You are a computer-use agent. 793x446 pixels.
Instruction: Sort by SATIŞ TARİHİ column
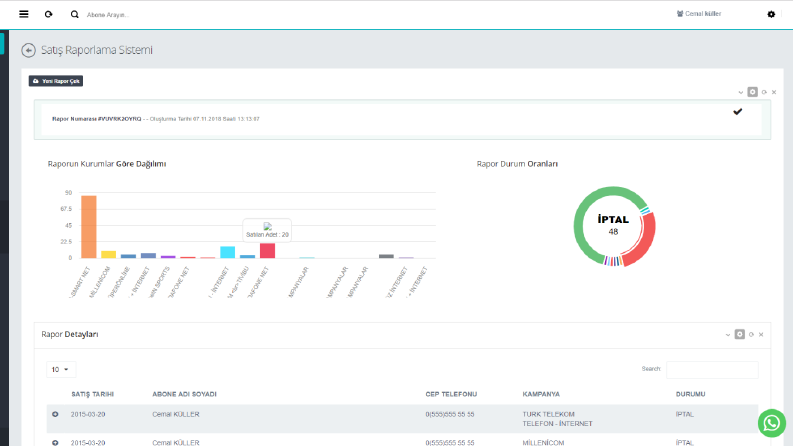[93, 394]
